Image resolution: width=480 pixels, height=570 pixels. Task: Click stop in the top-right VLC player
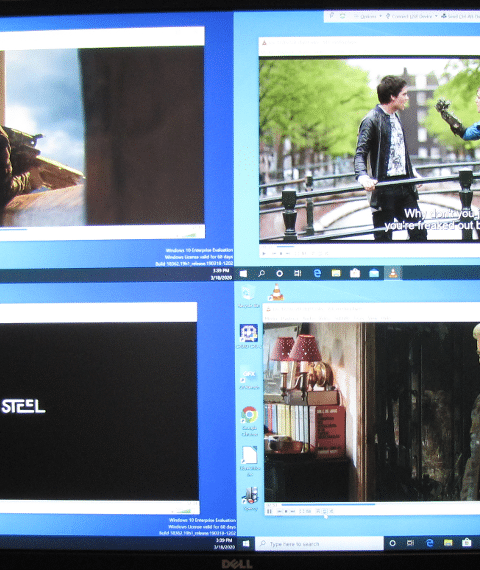coord(281,253)
